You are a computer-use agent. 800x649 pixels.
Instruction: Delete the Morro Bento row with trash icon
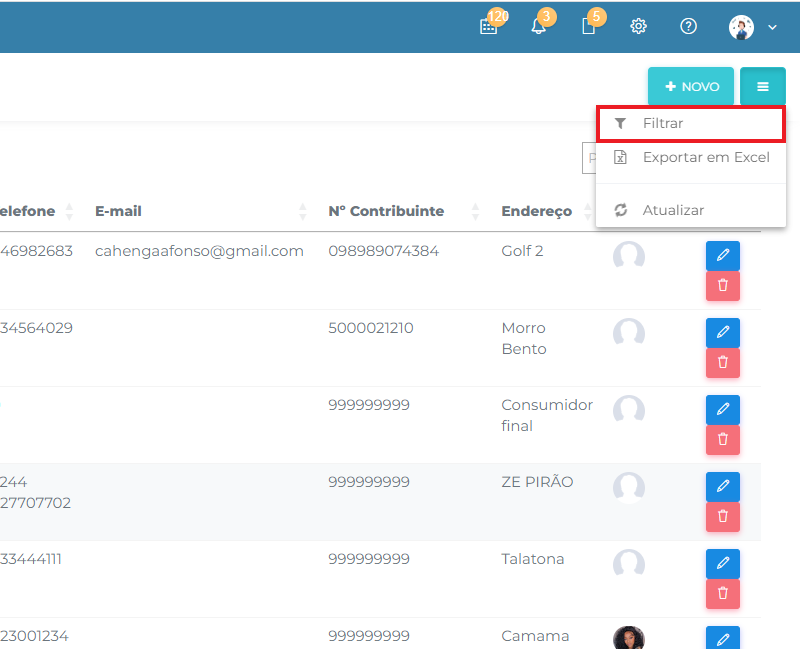pos(722,362)
